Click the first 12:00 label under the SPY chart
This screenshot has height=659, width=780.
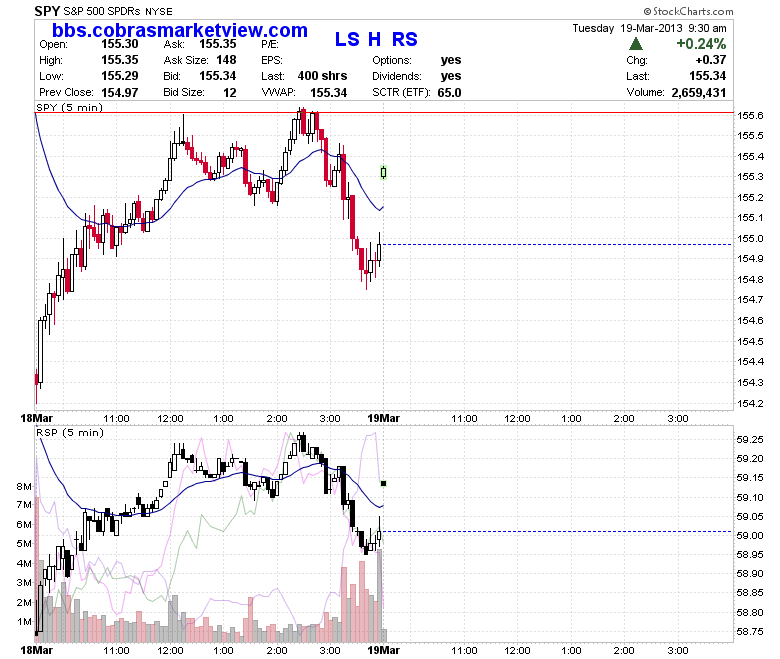(x=170, y=419)
